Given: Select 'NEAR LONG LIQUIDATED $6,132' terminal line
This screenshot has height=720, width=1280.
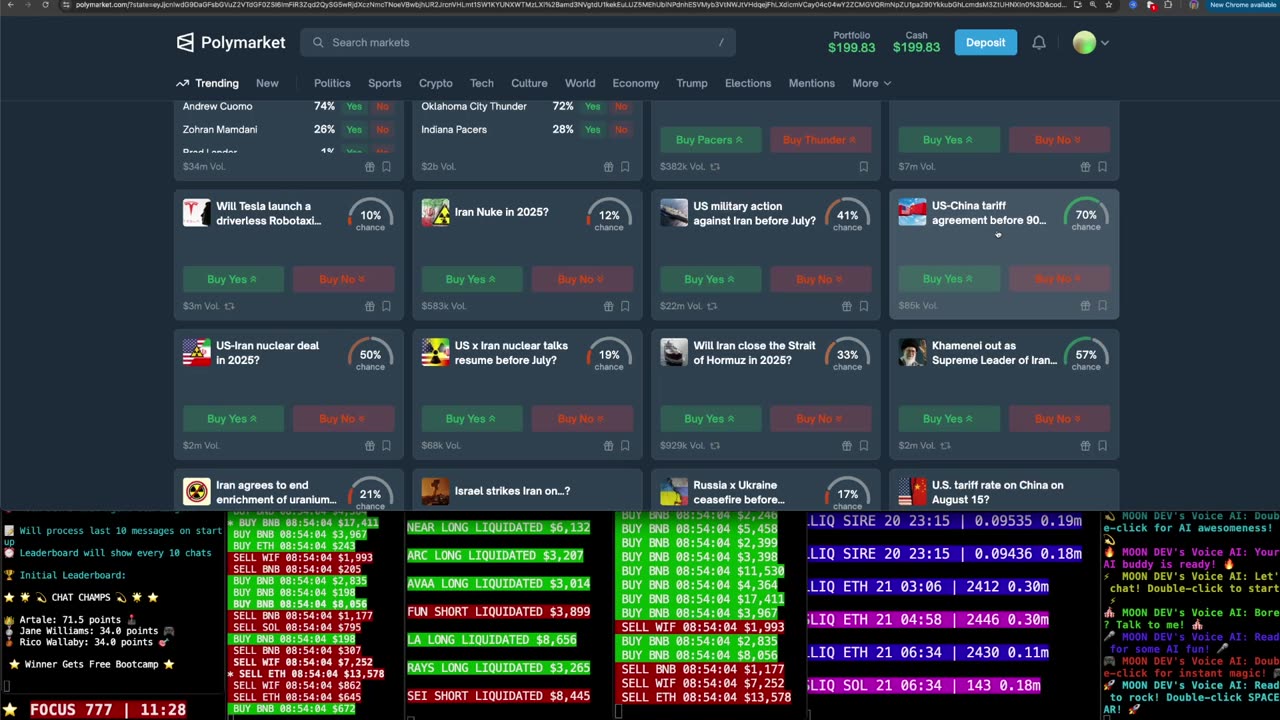Looking at the screenshot, I should tap(499, 527).
